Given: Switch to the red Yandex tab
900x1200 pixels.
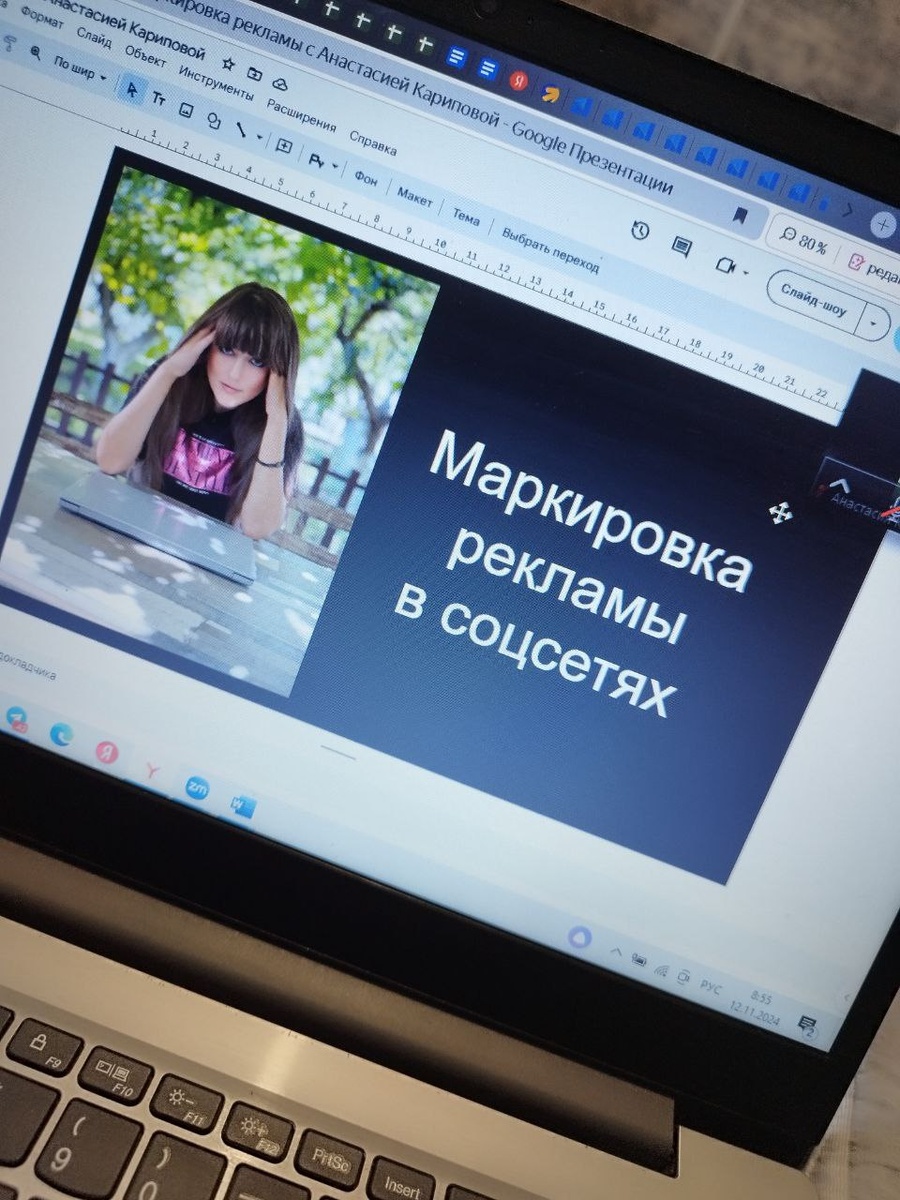Looking at the screenshot, I should click(x=520, y=81).
